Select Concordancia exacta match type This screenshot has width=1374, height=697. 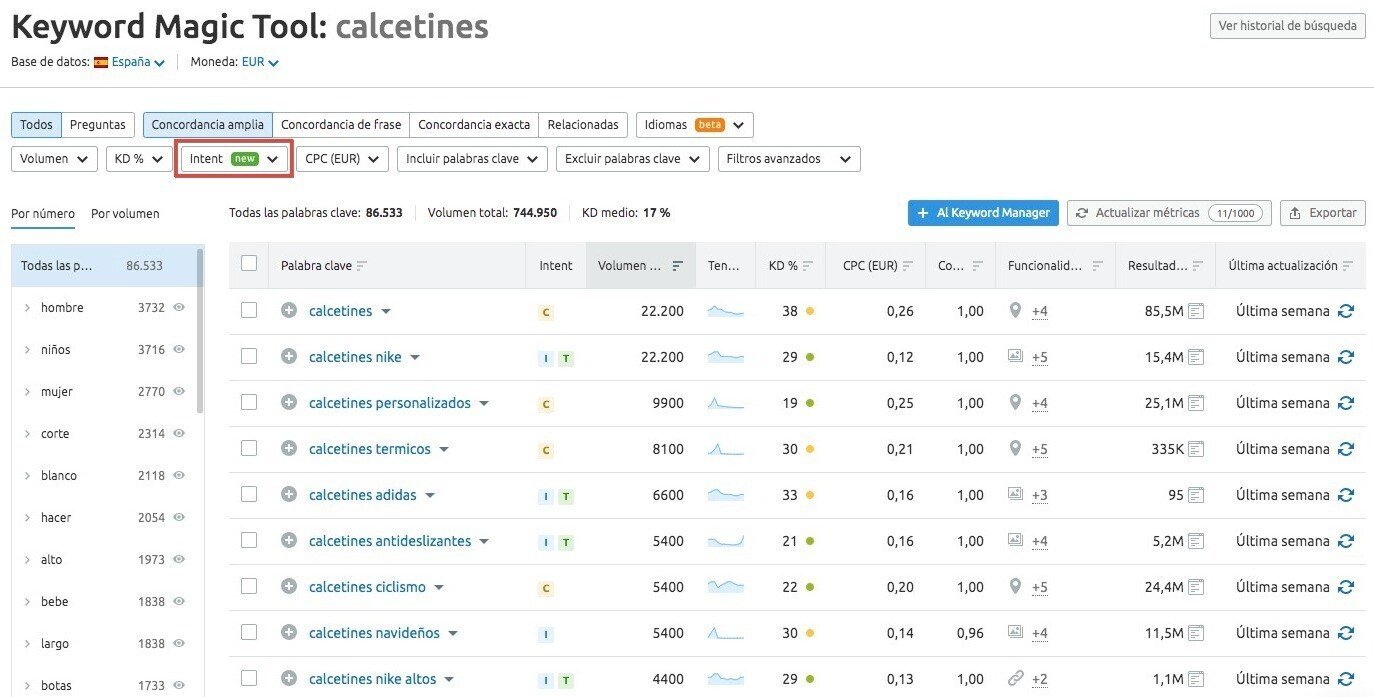473,125
